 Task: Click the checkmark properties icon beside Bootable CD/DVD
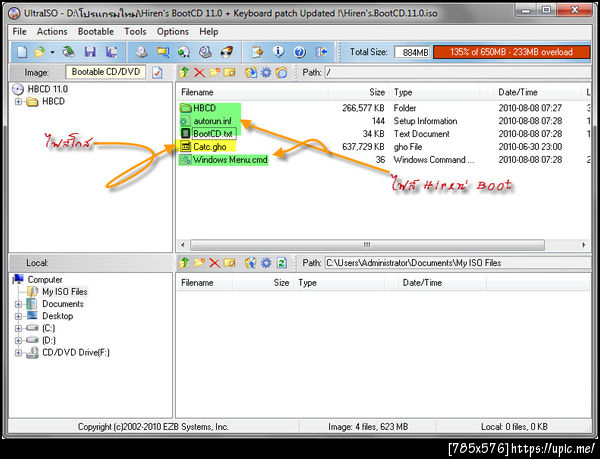[157, 72]
